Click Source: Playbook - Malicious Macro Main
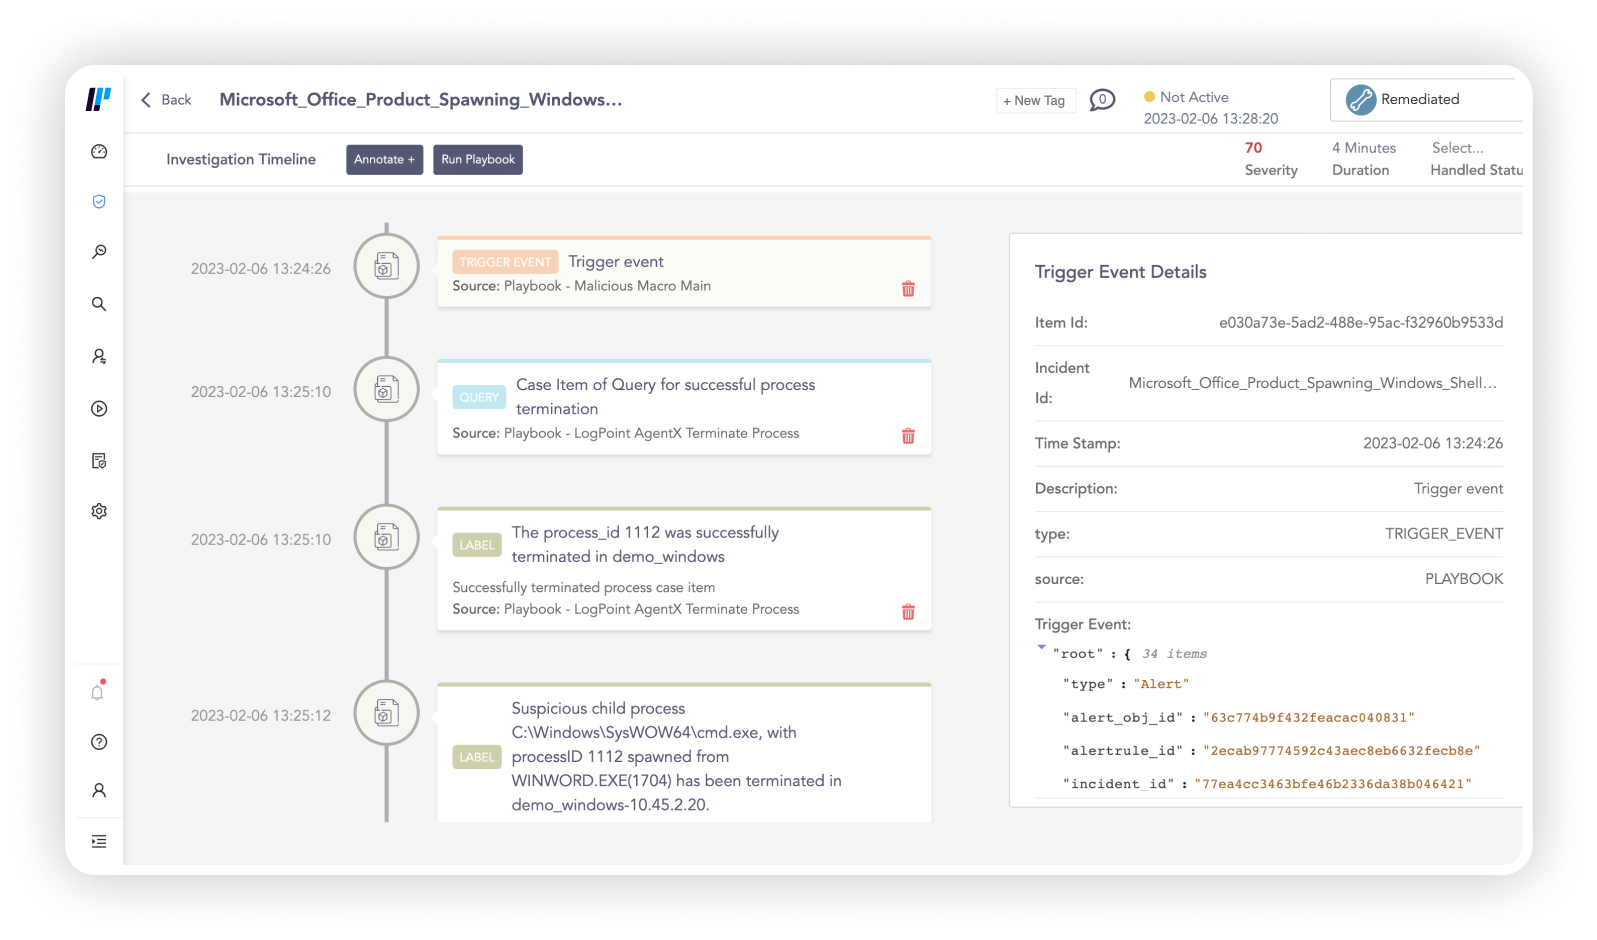 [582, 286]
